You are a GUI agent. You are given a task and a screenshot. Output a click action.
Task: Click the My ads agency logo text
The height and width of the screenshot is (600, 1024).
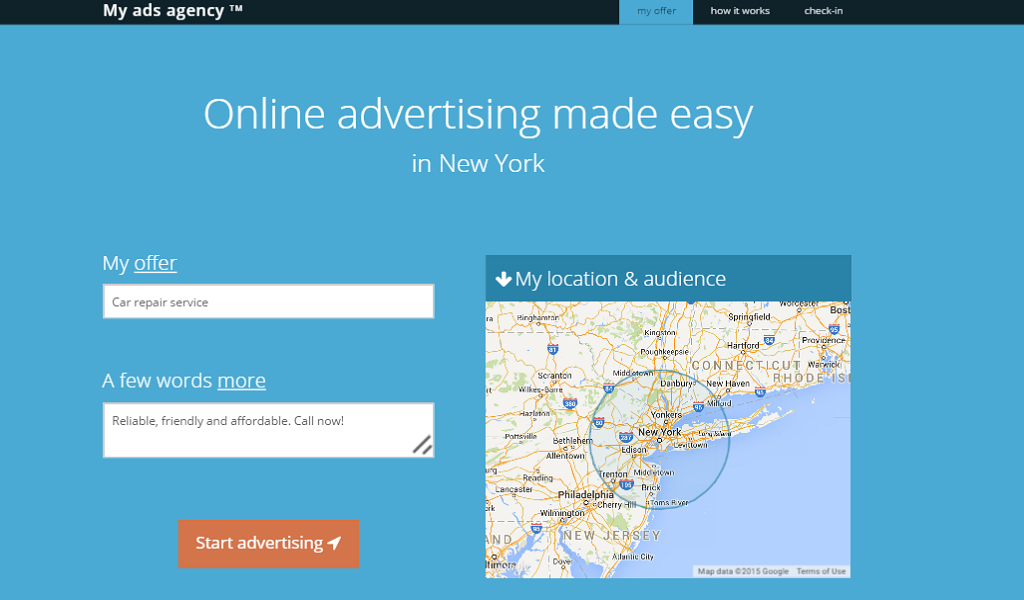[172, 11]
